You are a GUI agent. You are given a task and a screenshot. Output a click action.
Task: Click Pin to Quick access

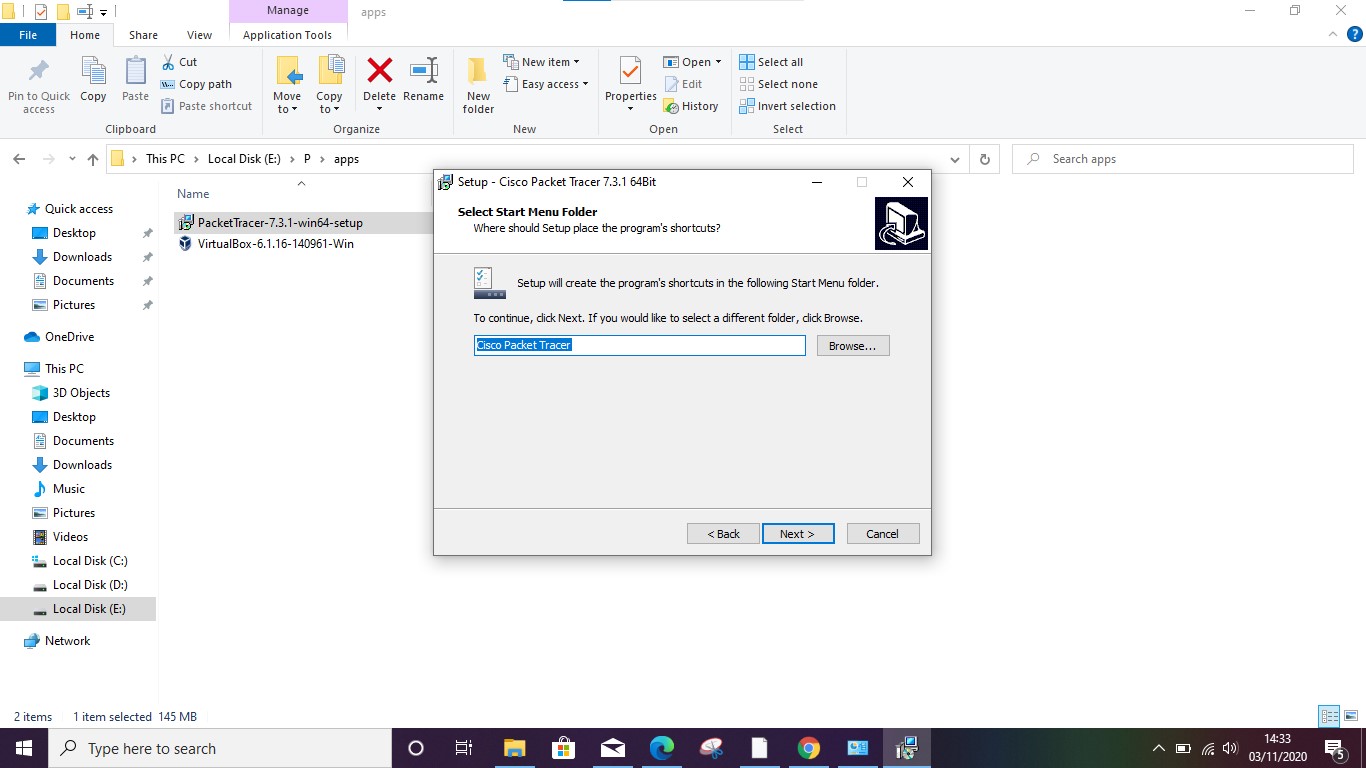38,83
